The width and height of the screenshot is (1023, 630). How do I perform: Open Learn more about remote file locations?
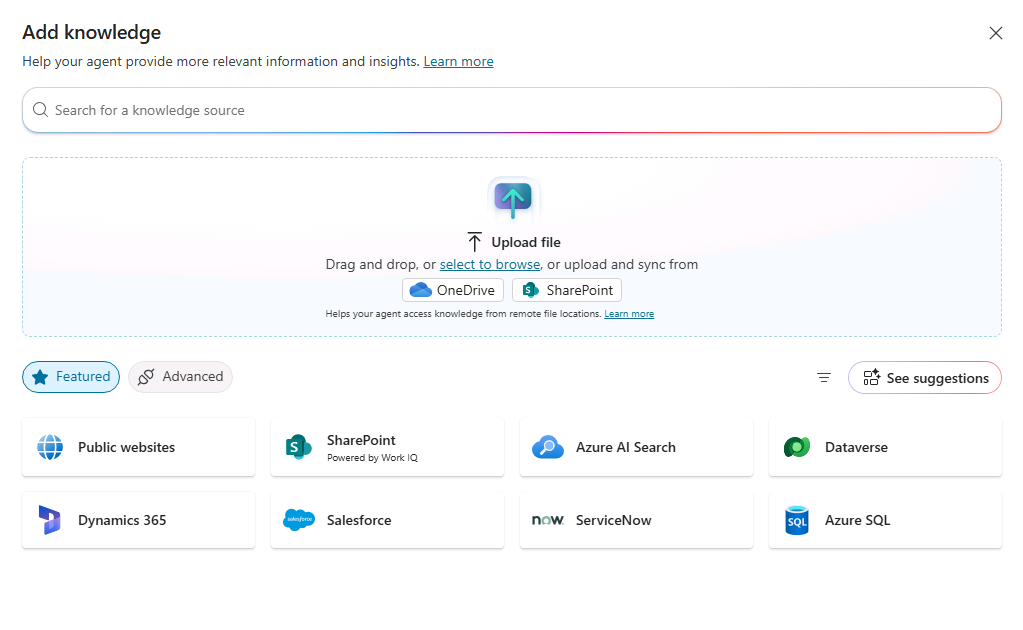[629, 314]
